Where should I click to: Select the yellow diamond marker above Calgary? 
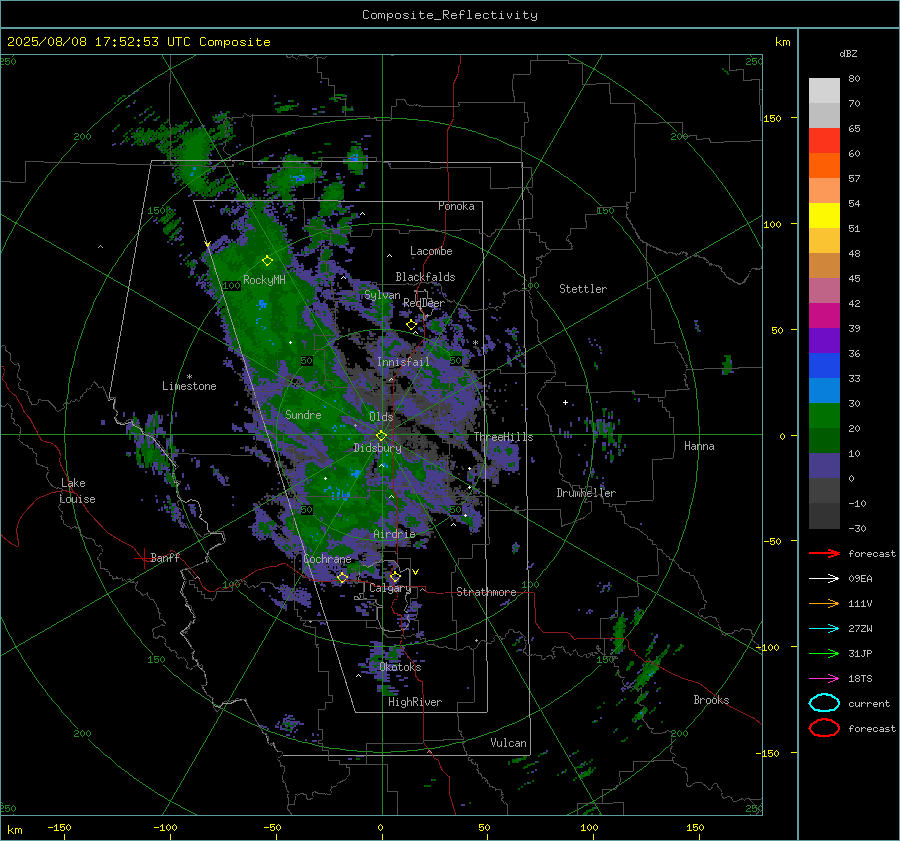pos(395,576)
